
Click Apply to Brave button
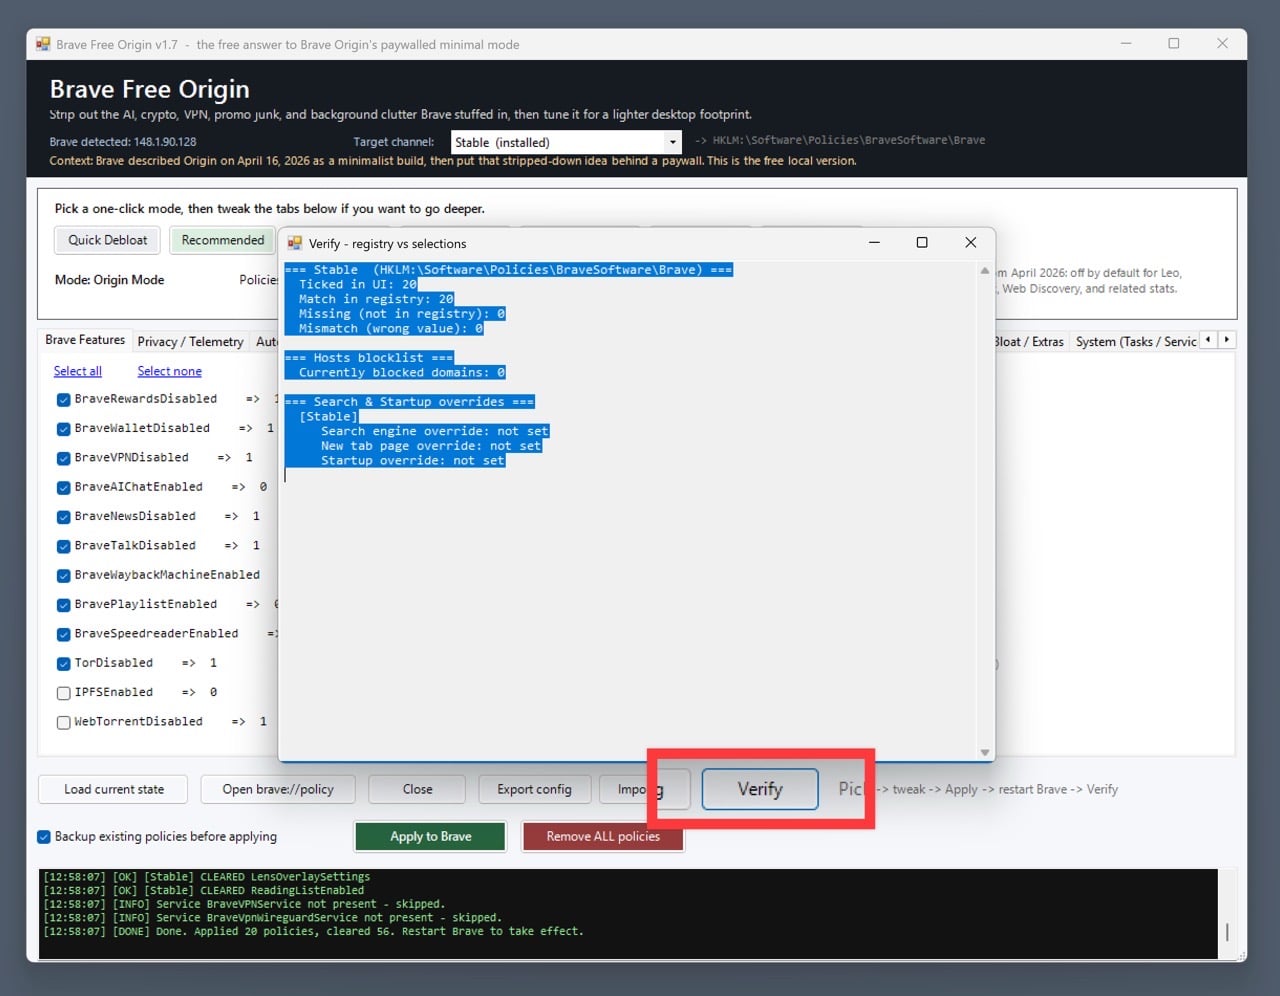click(x=431, y=836)
